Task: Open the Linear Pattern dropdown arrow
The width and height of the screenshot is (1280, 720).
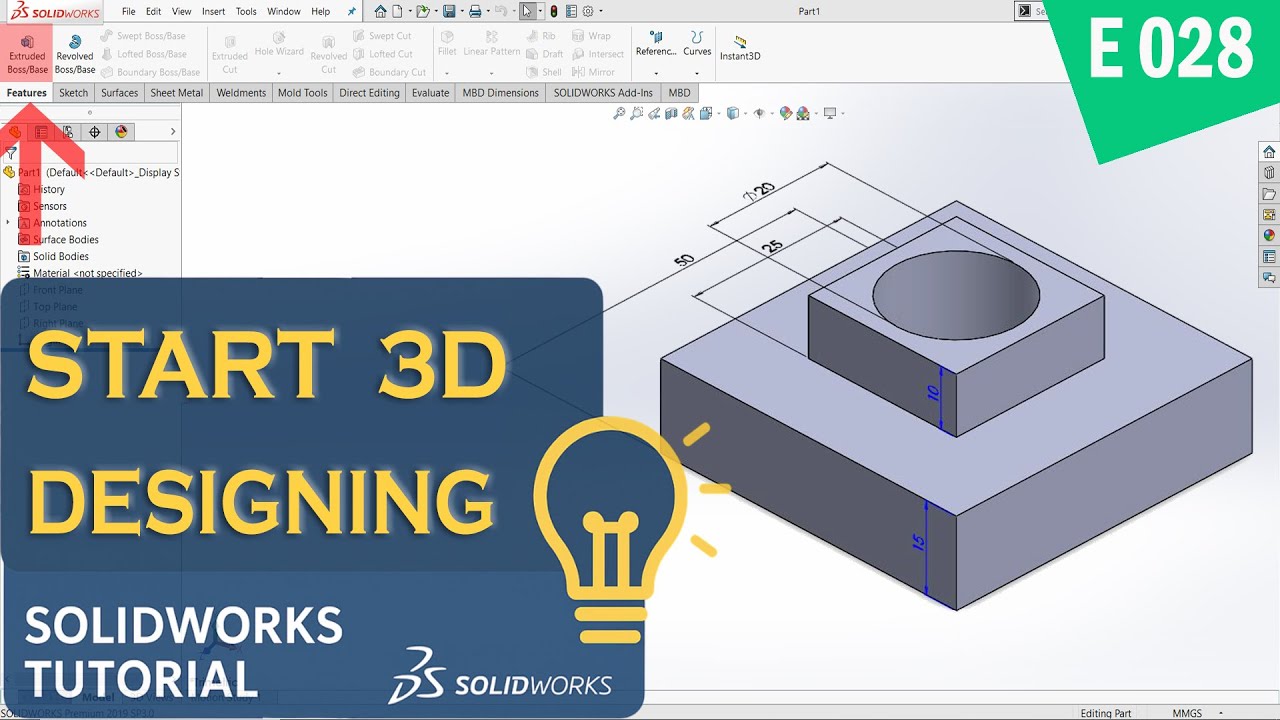Action: pyautogui.click(x=491, y=73)
